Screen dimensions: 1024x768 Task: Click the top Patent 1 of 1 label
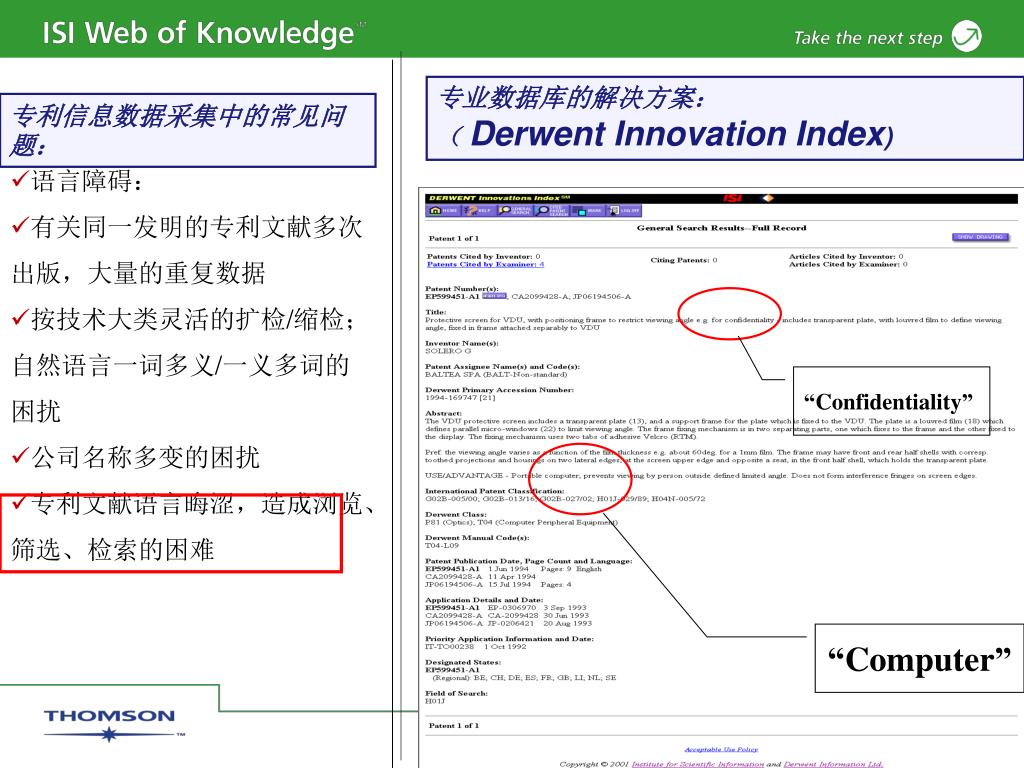[453, 238]
